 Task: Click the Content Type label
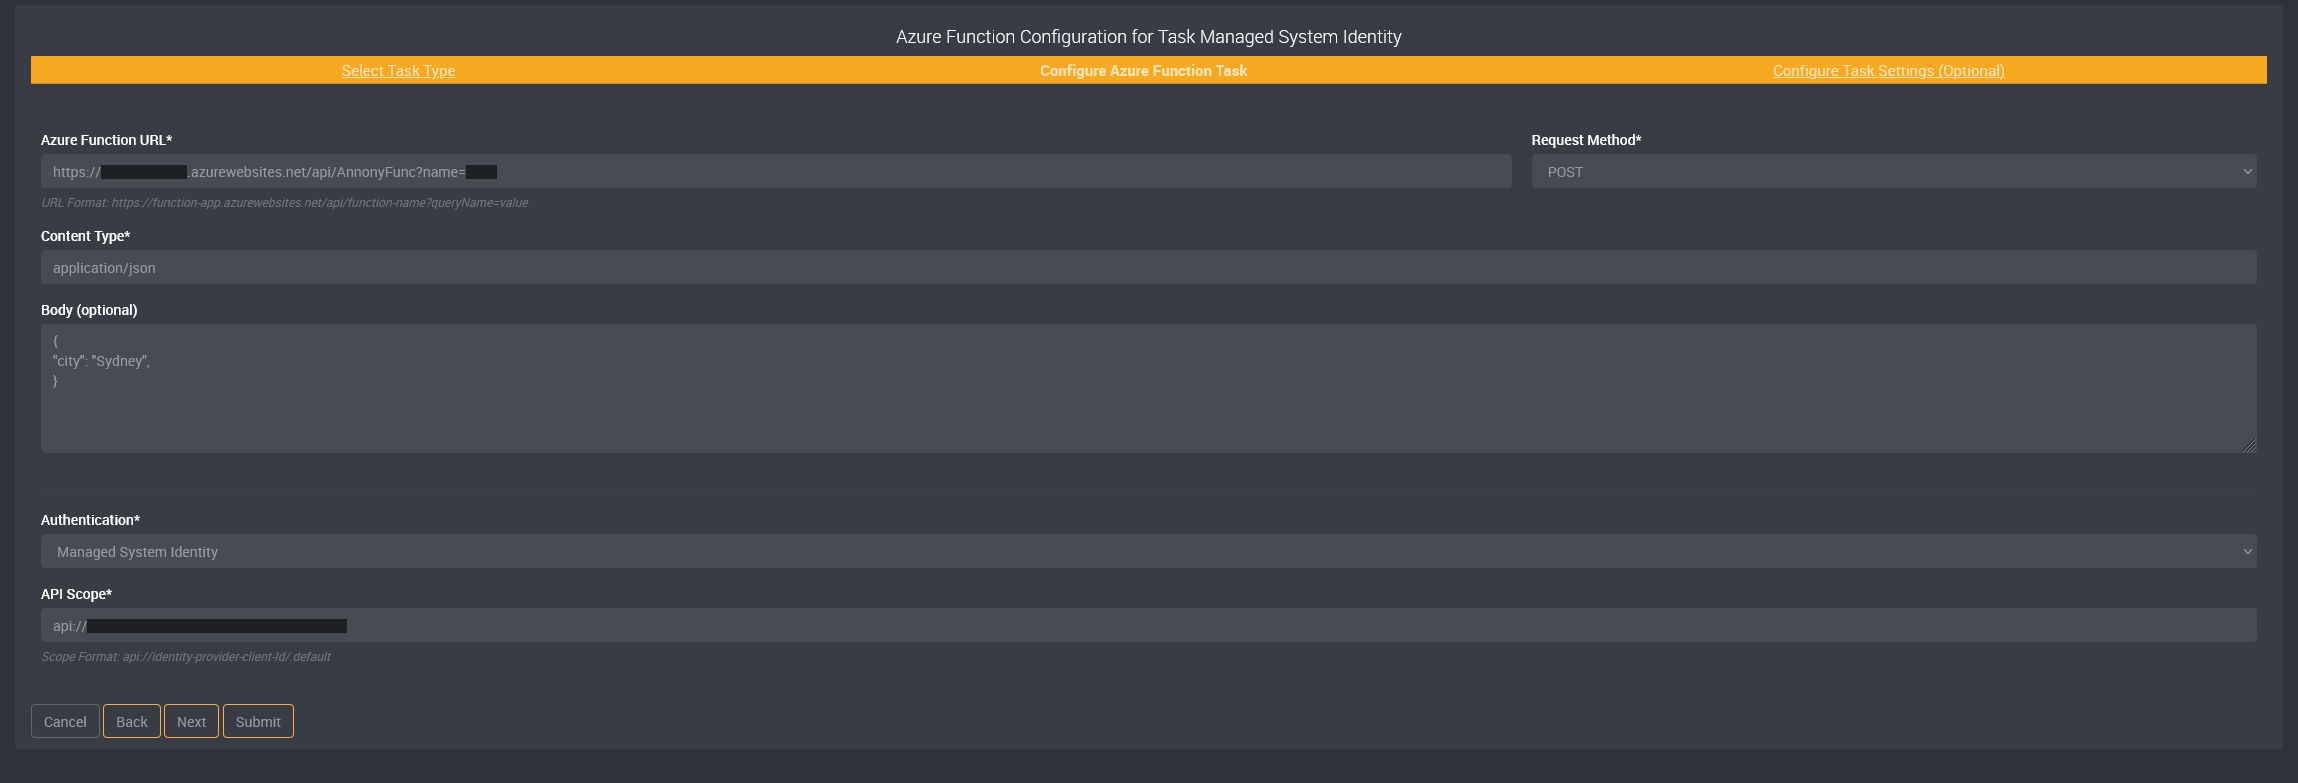click(x=86, y=236)
